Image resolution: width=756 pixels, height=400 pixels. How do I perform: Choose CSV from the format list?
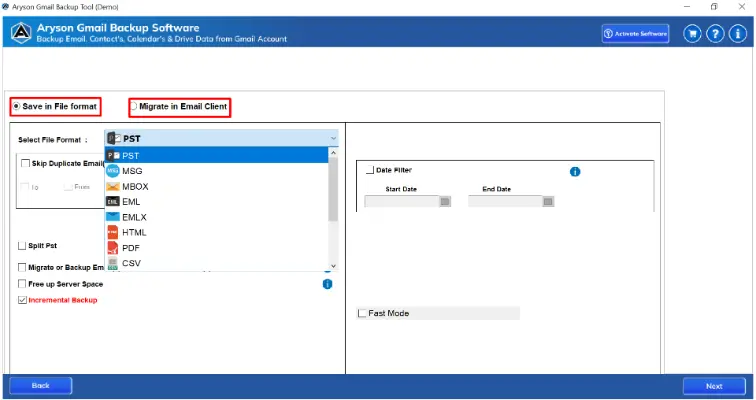tap(216, 263)
